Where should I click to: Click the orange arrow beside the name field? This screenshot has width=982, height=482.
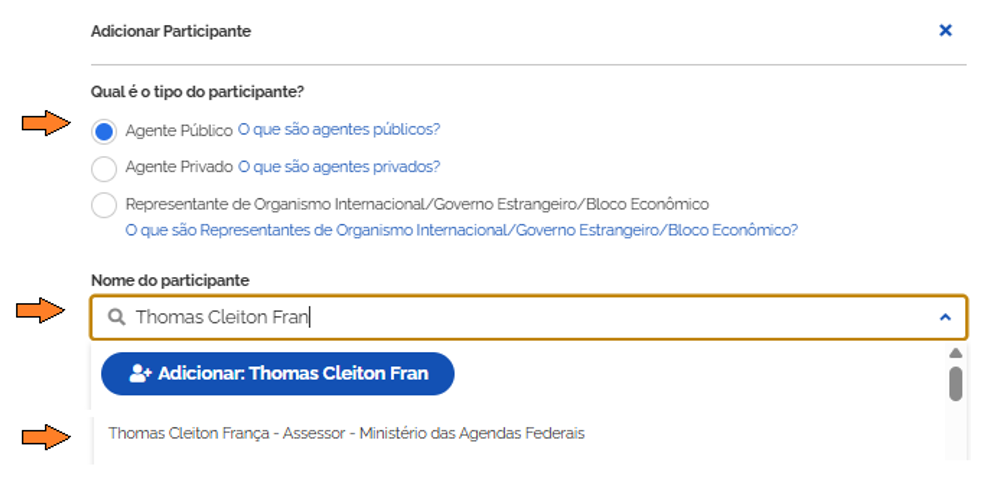(x=41, y=312)
